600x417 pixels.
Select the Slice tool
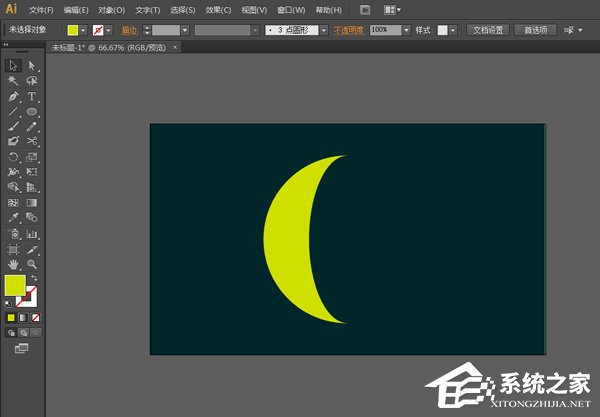coord(32,249)
